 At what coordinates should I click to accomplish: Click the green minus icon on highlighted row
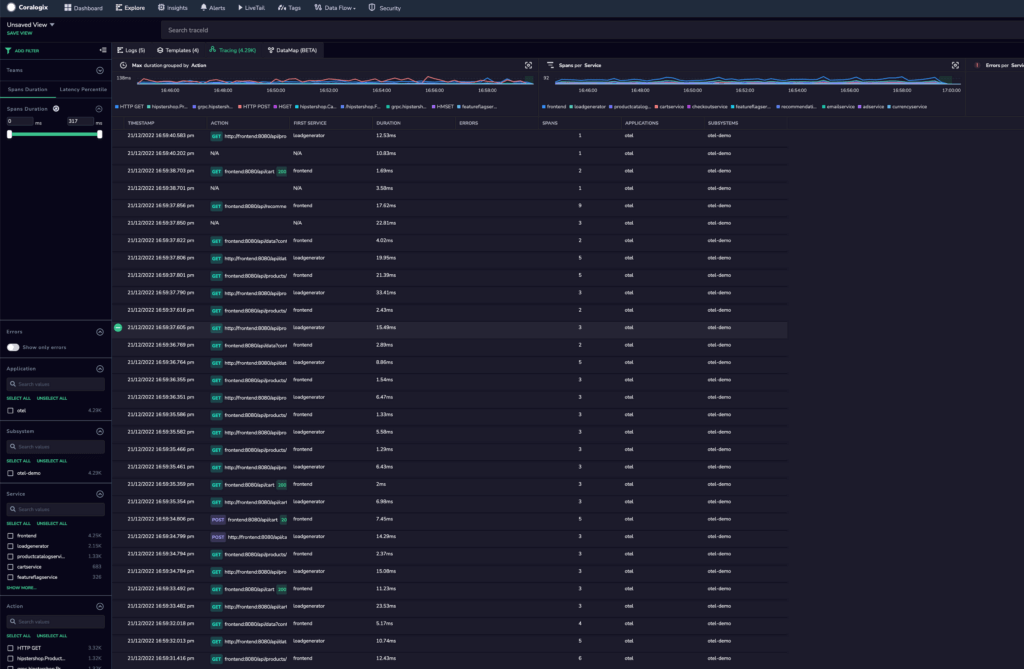pyautogui.click(x=118, y=327)
